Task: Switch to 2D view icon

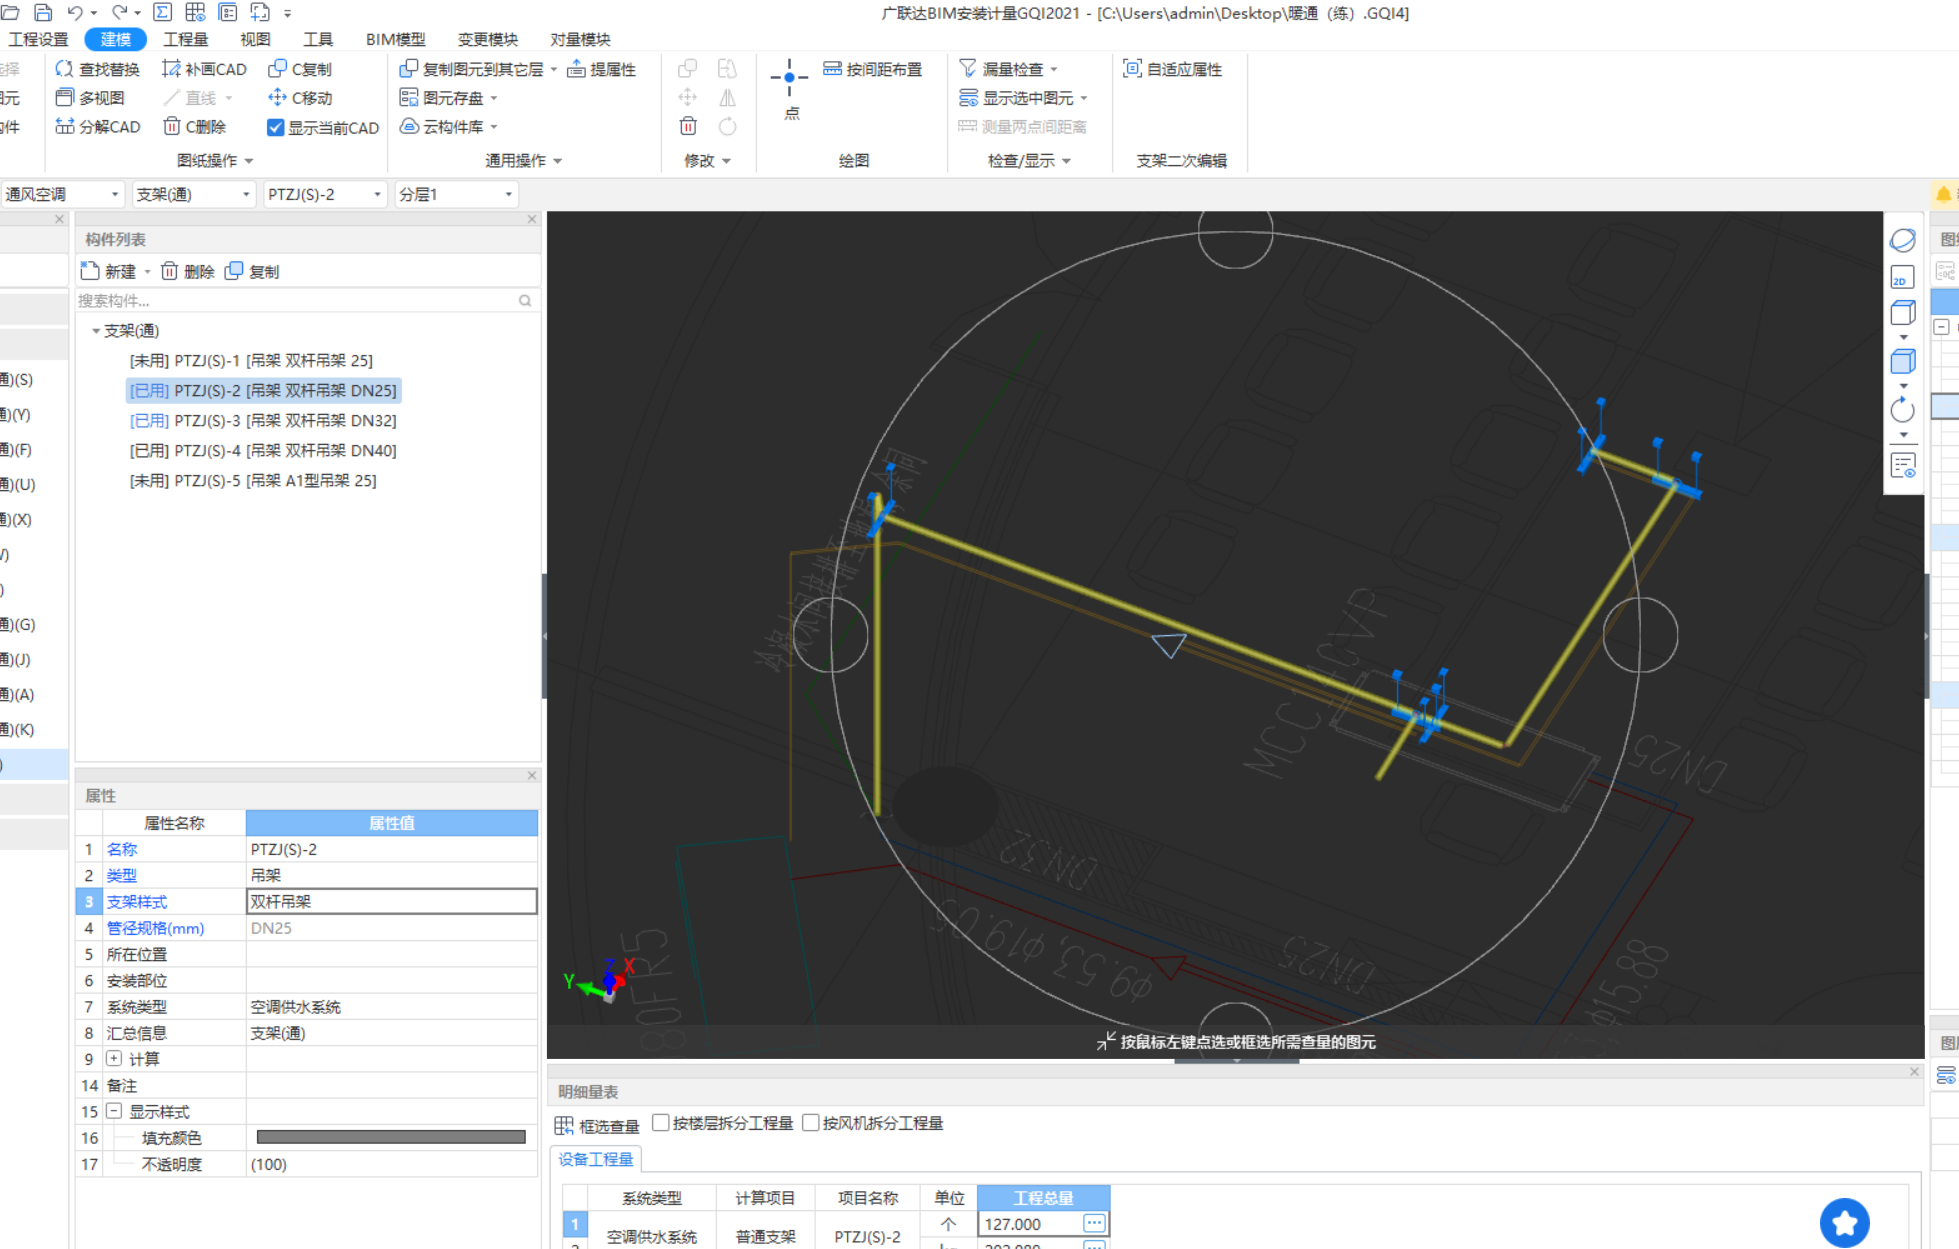Action: 1903,277
